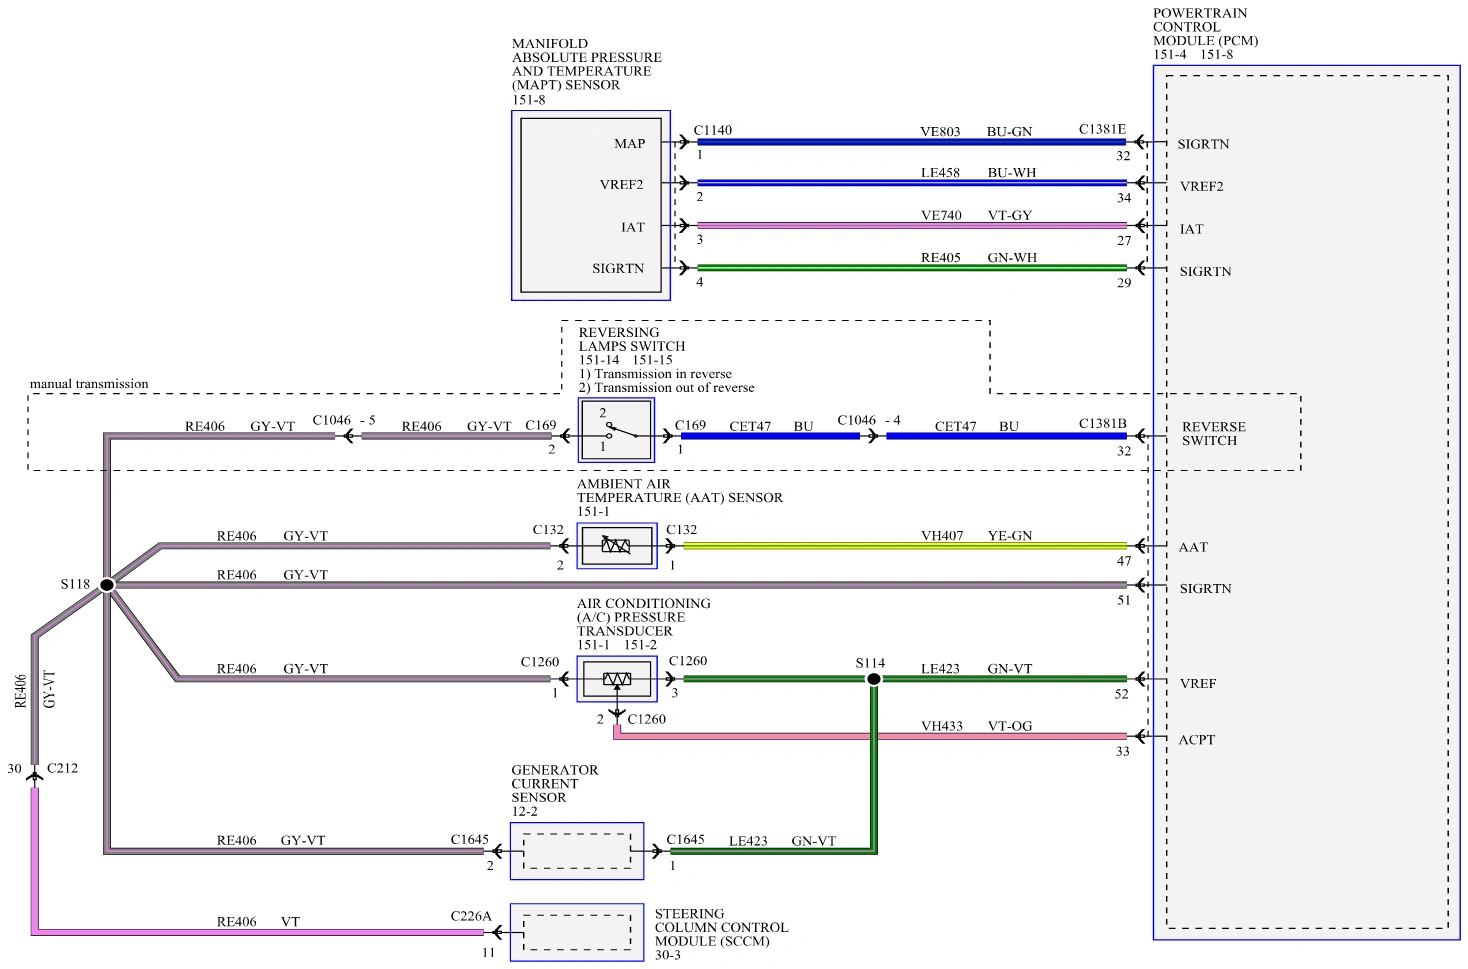Click the S118 splice dot

[107, 585]
